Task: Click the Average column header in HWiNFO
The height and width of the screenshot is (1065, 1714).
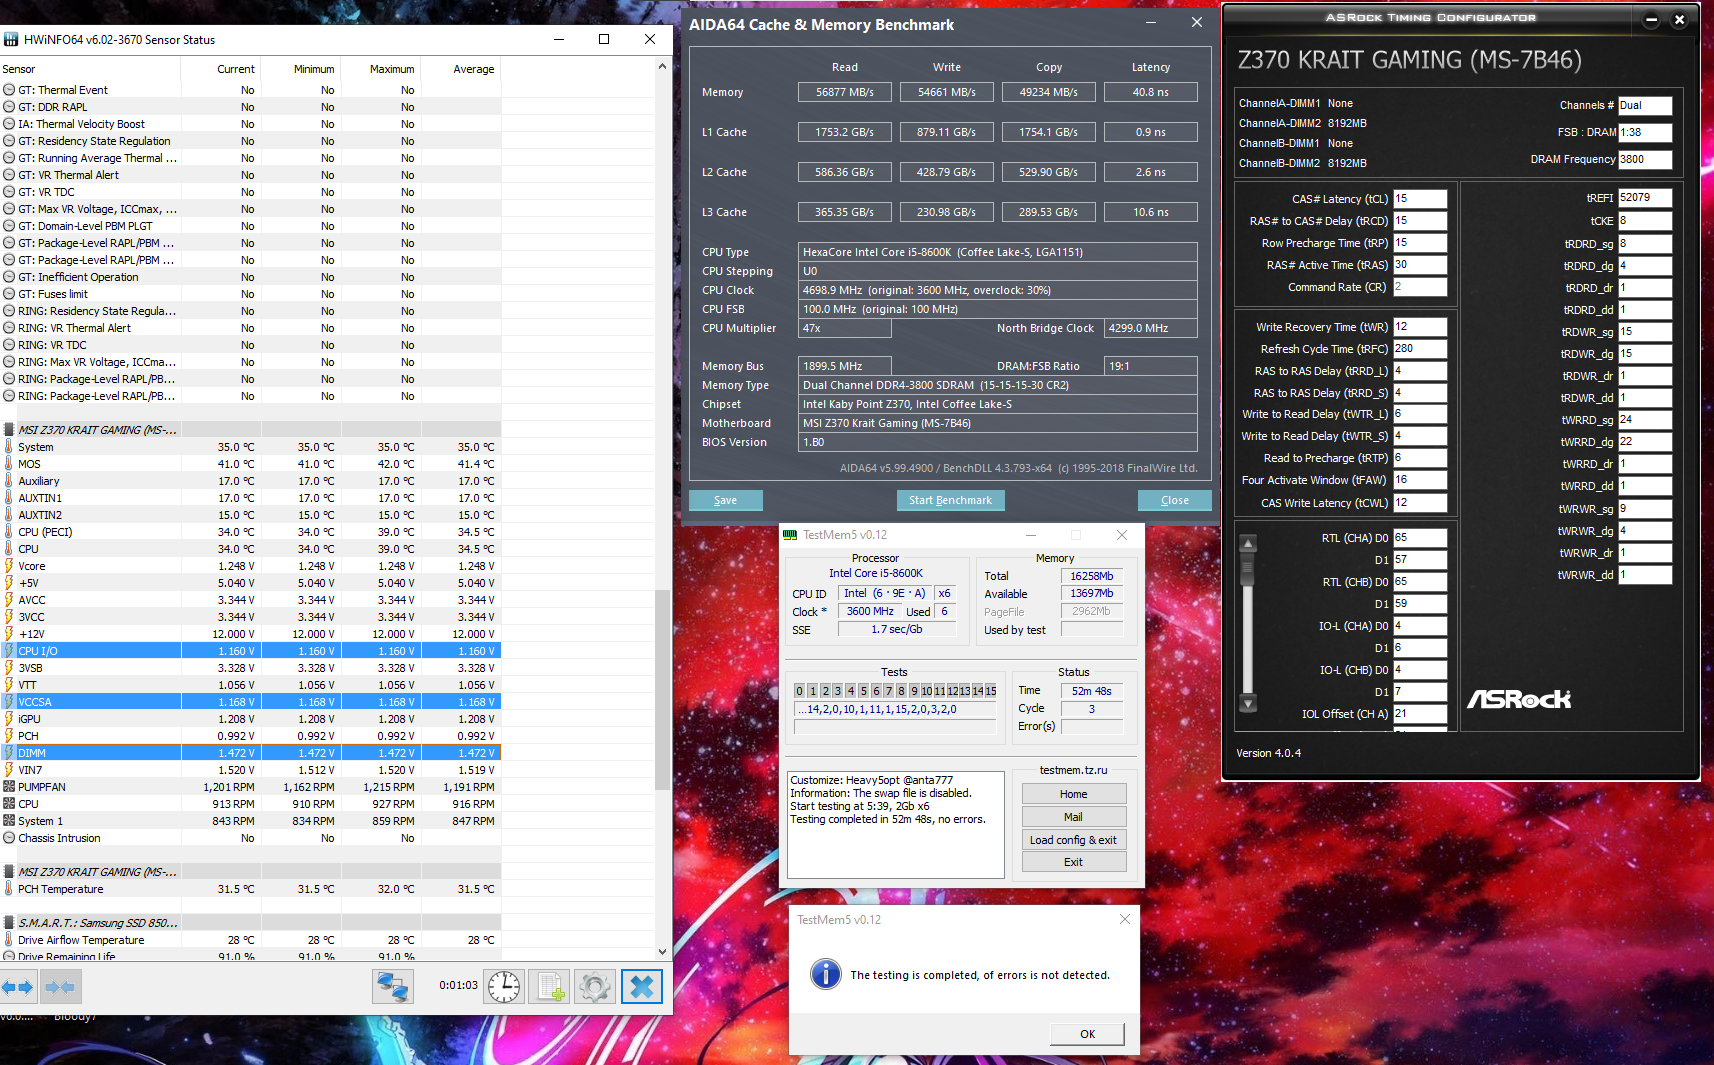Action: 461,69
